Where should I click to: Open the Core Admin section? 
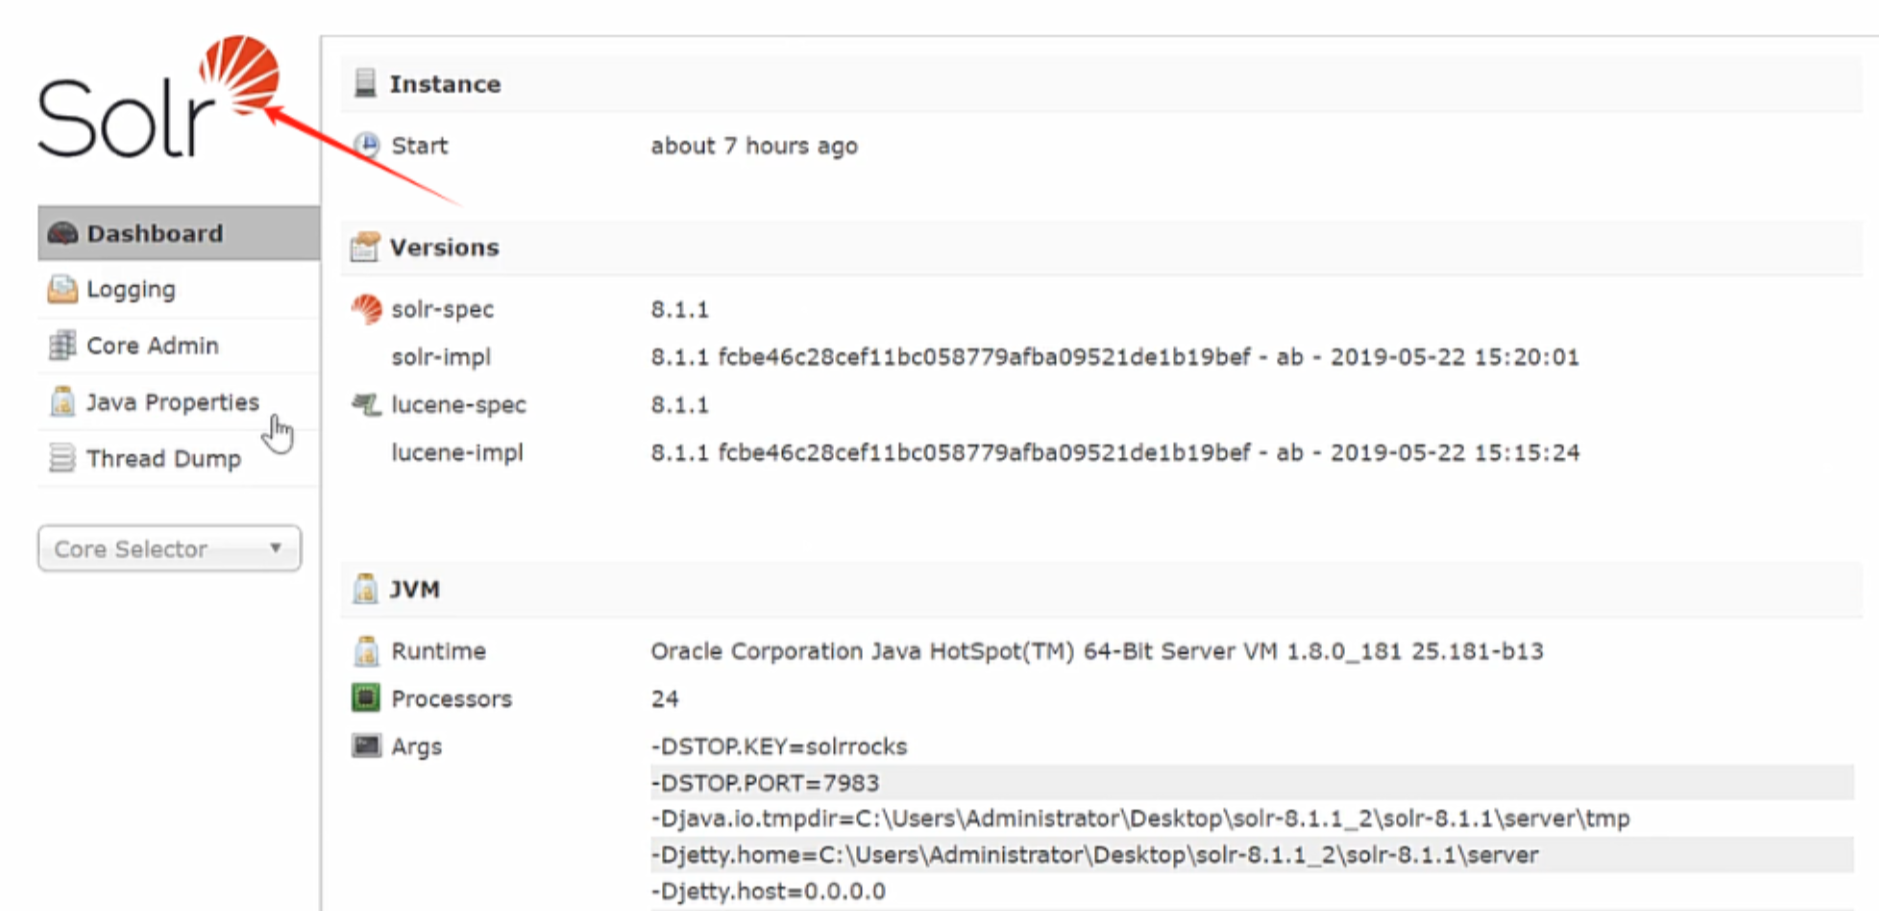[x=152, y=346]
